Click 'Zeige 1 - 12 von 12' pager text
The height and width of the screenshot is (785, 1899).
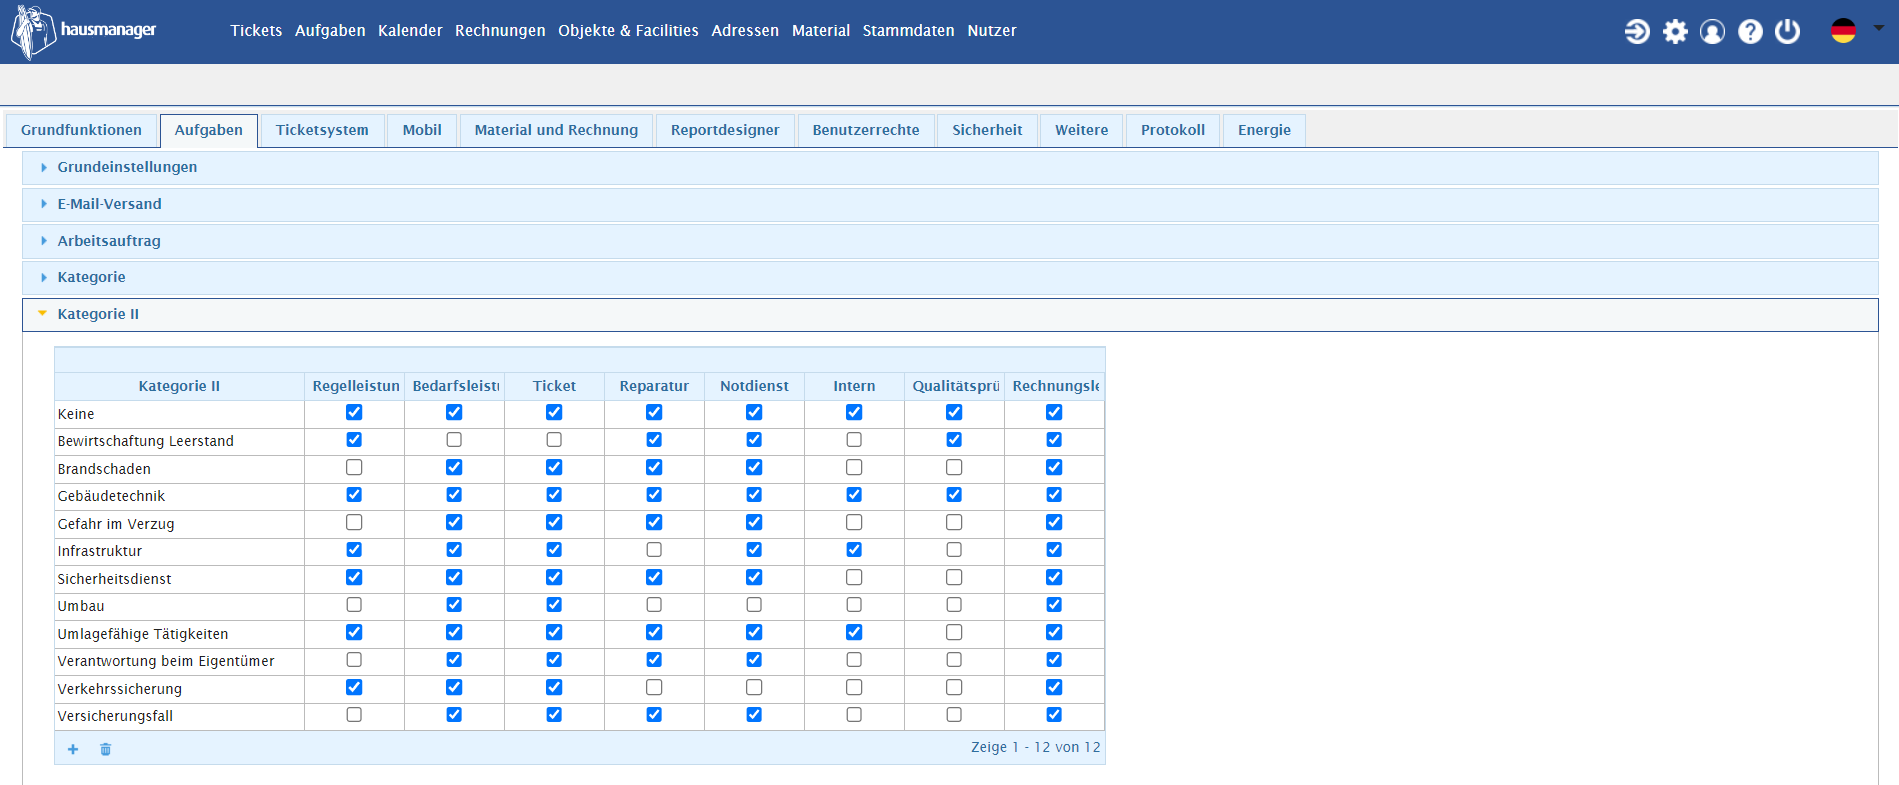click(1035, 747)
